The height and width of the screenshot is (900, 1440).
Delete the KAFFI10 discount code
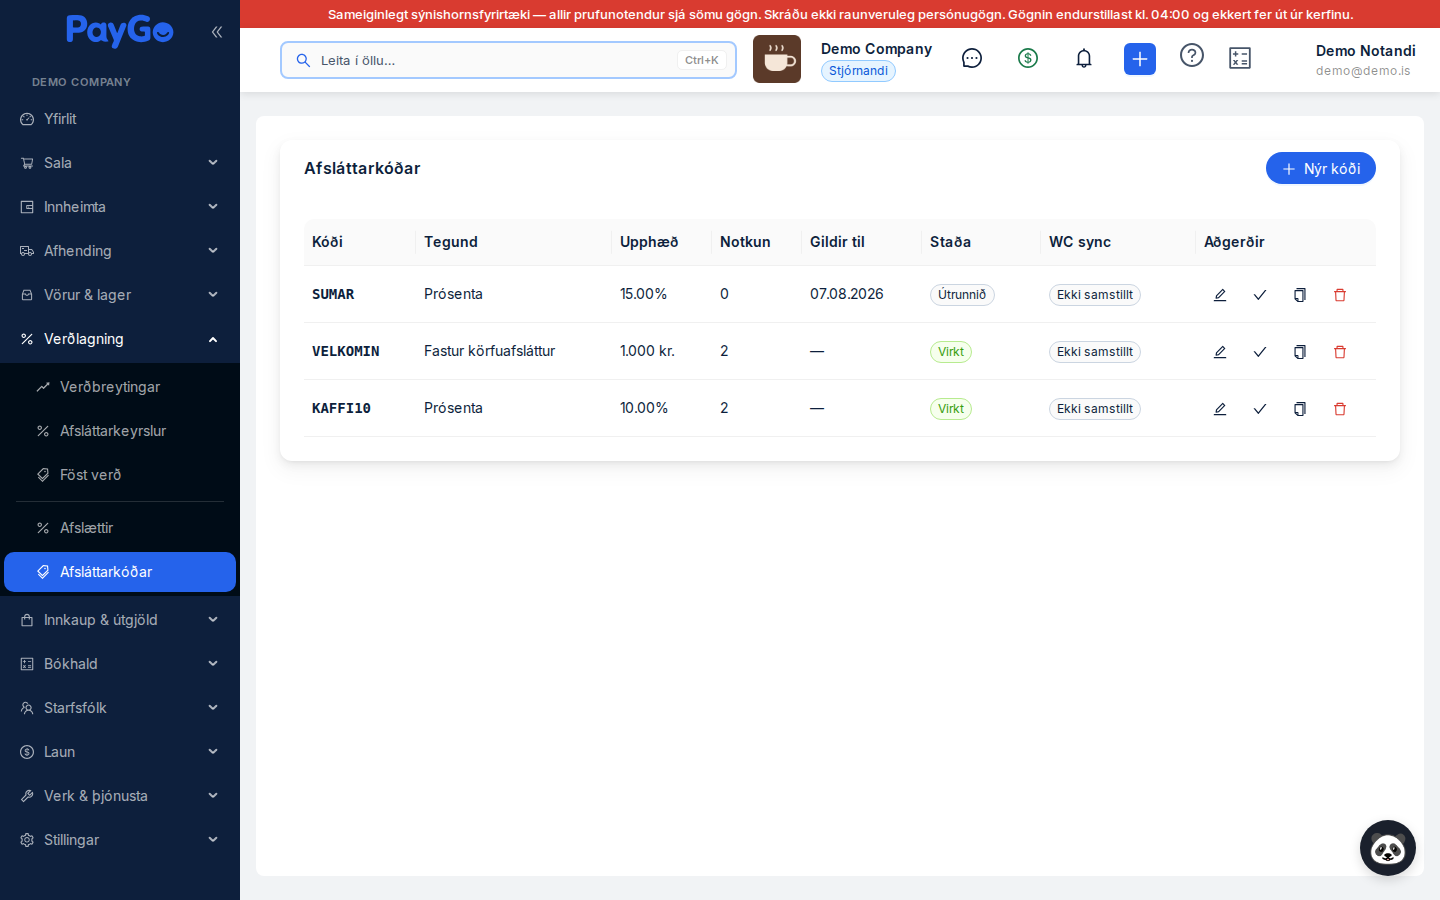1340,409
